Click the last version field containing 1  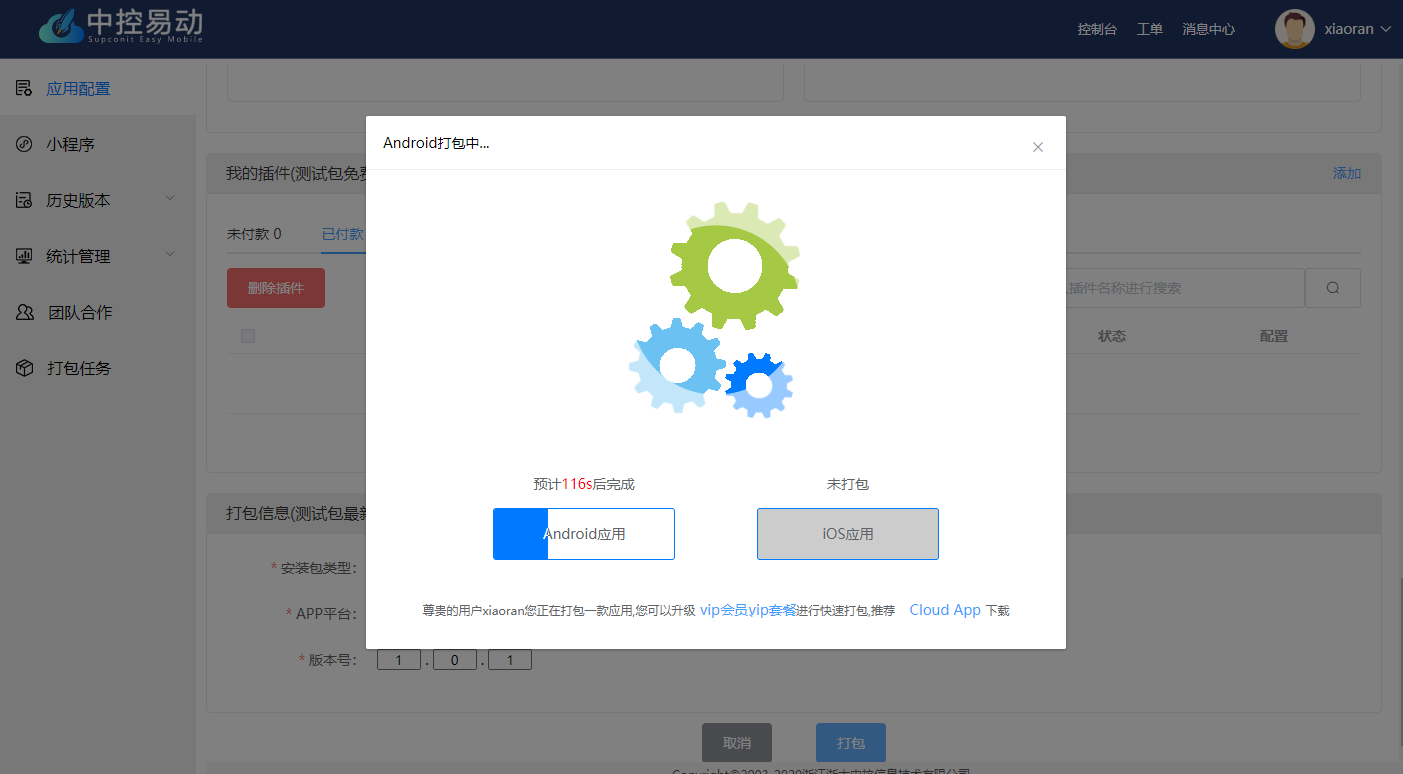[510, 660]
